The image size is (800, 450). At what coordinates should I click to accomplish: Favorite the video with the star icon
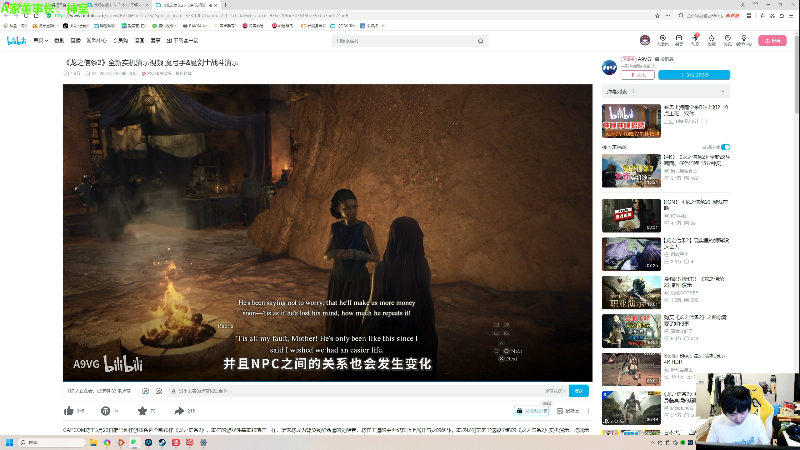point(142,411)
